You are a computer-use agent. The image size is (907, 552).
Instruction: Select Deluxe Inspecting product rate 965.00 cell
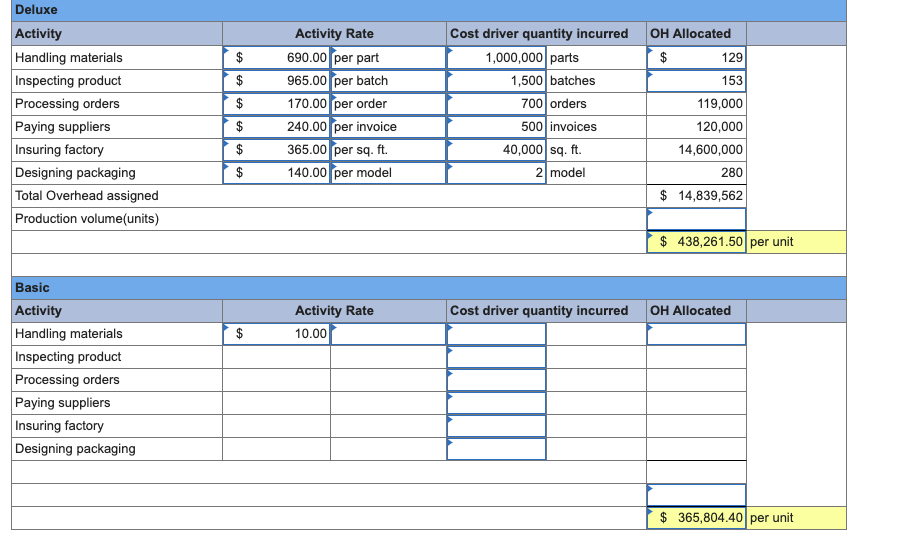tap(276, 81)
